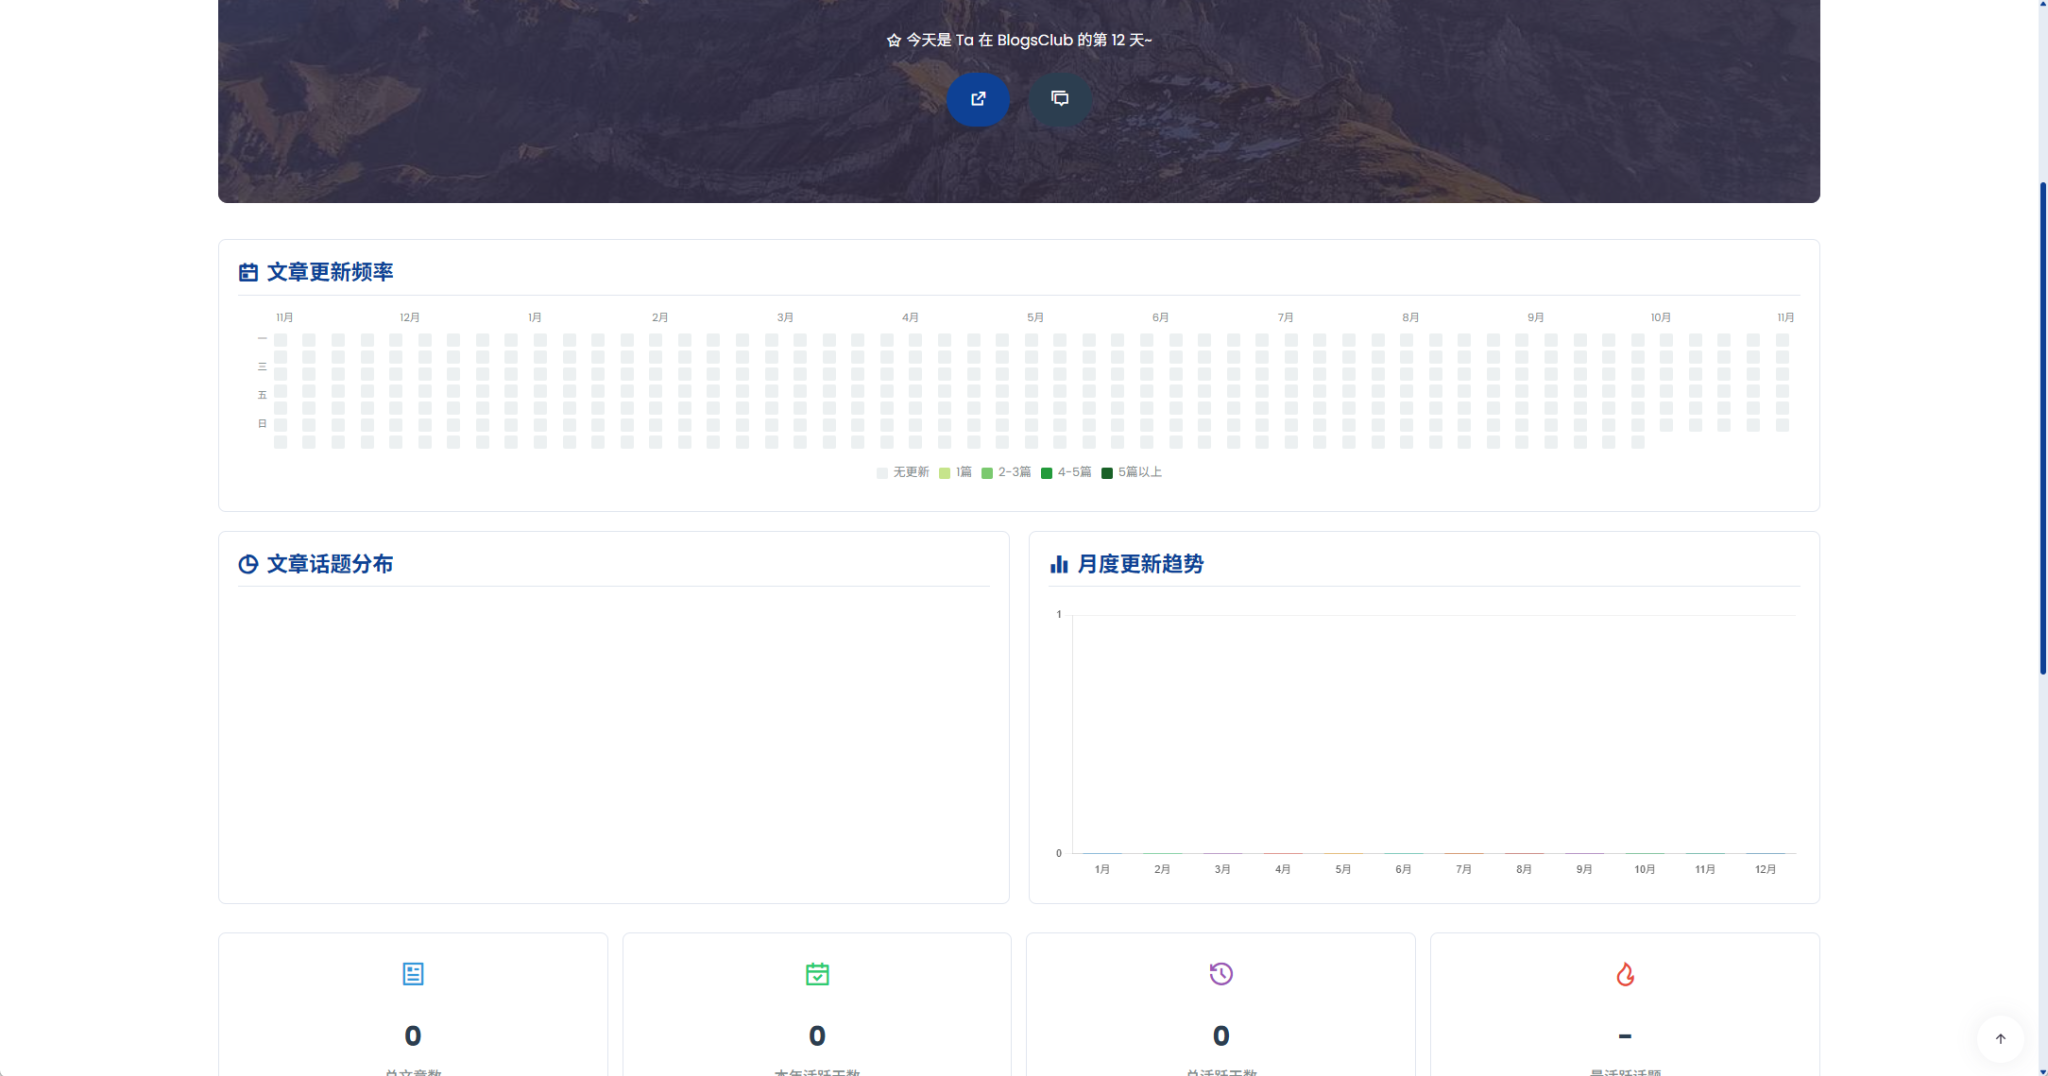Click the calendar icon beside 文章更新频率

(x=247, y=271)
